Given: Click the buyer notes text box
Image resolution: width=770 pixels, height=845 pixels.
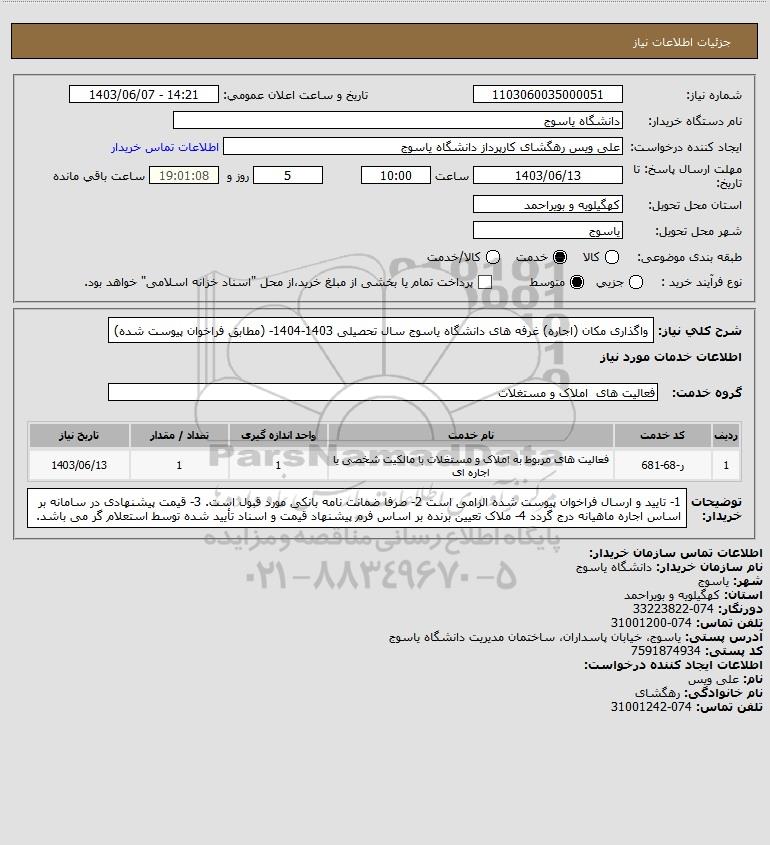Looking at the screenshot, I should [x=357, y=509].
